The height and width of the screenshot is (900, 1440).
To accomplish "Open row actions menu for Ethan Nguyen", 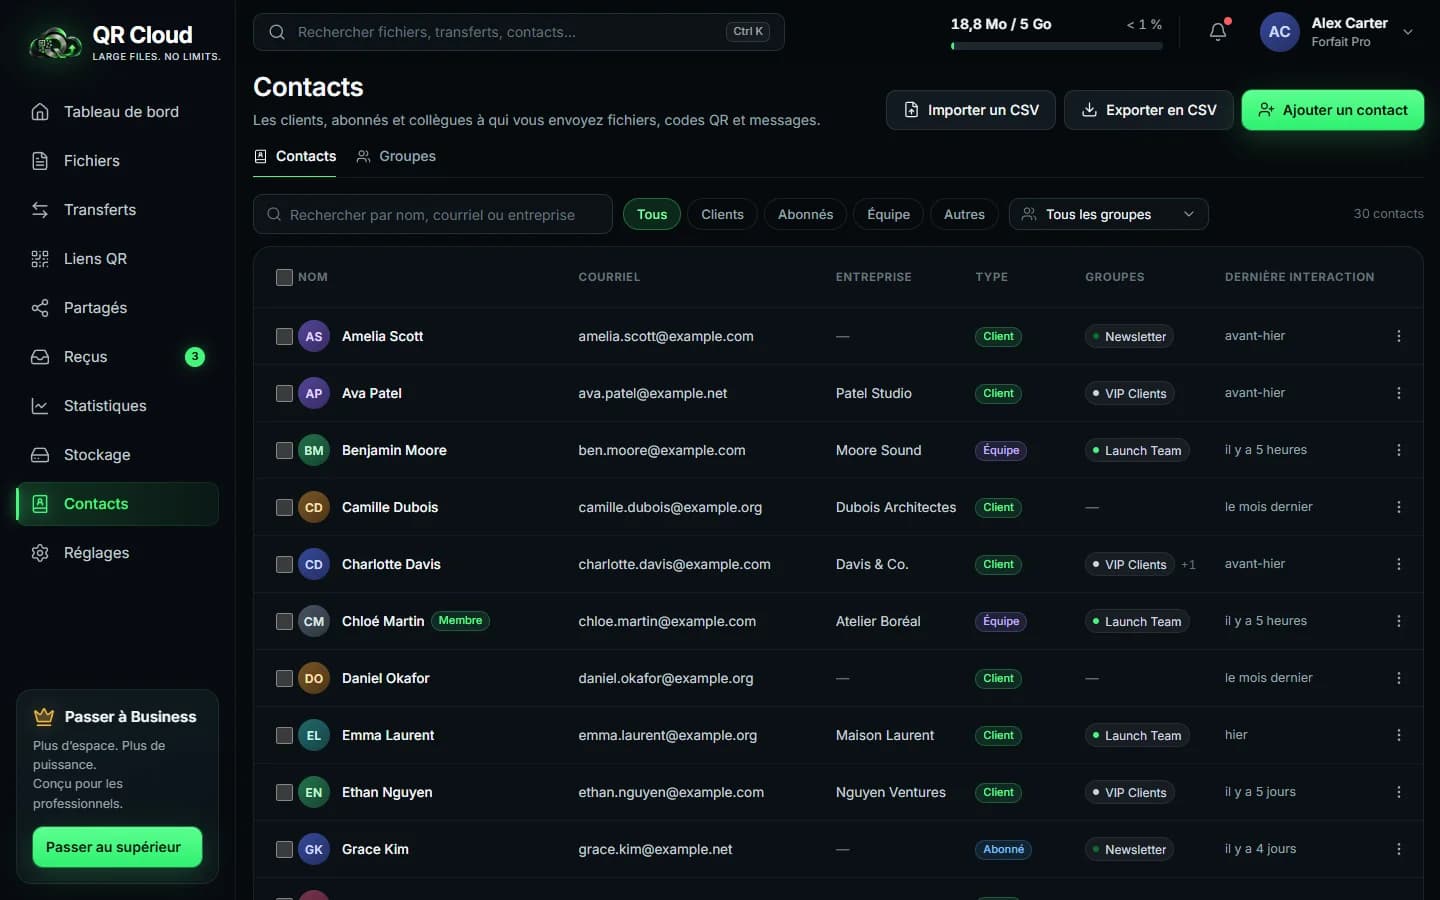I will pyautogui.click(x=1398, y=792).
